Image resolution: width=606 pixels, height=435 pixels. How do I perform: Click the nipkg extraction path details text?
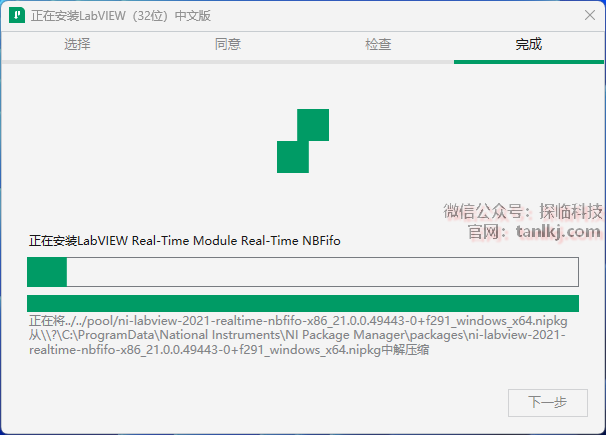pyautogui.click(x=298, y=335)
